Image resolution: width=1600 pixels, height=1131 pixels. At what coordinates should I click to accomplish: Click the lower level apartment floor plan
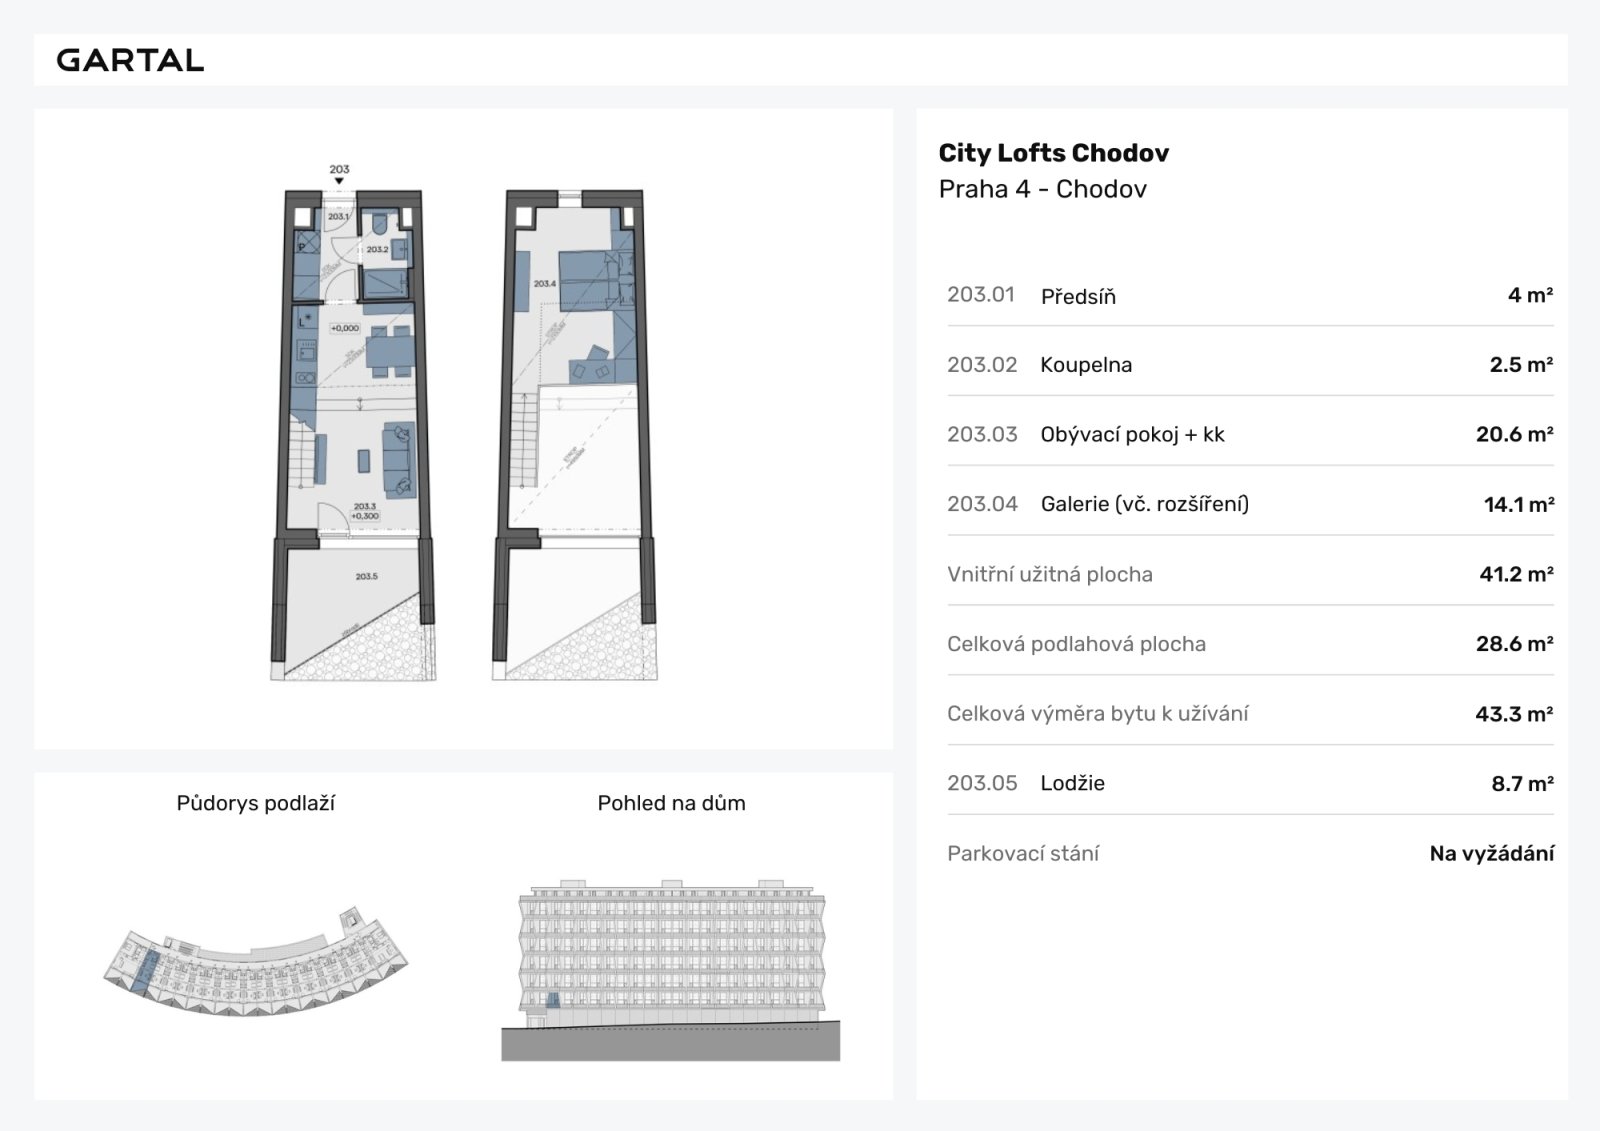(x=354, y=435)
